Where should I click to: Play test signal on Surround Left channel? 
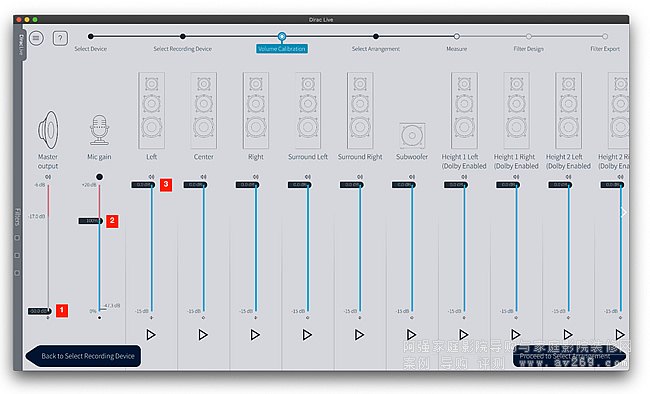click(307, 335)
